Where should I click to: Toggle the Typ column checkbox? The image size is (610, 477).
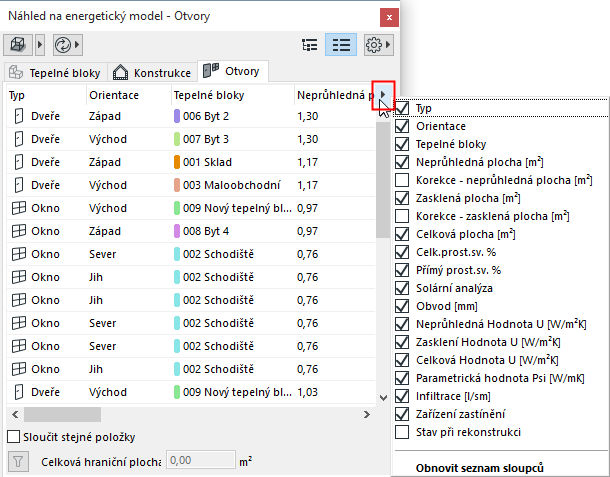[402, 108]
